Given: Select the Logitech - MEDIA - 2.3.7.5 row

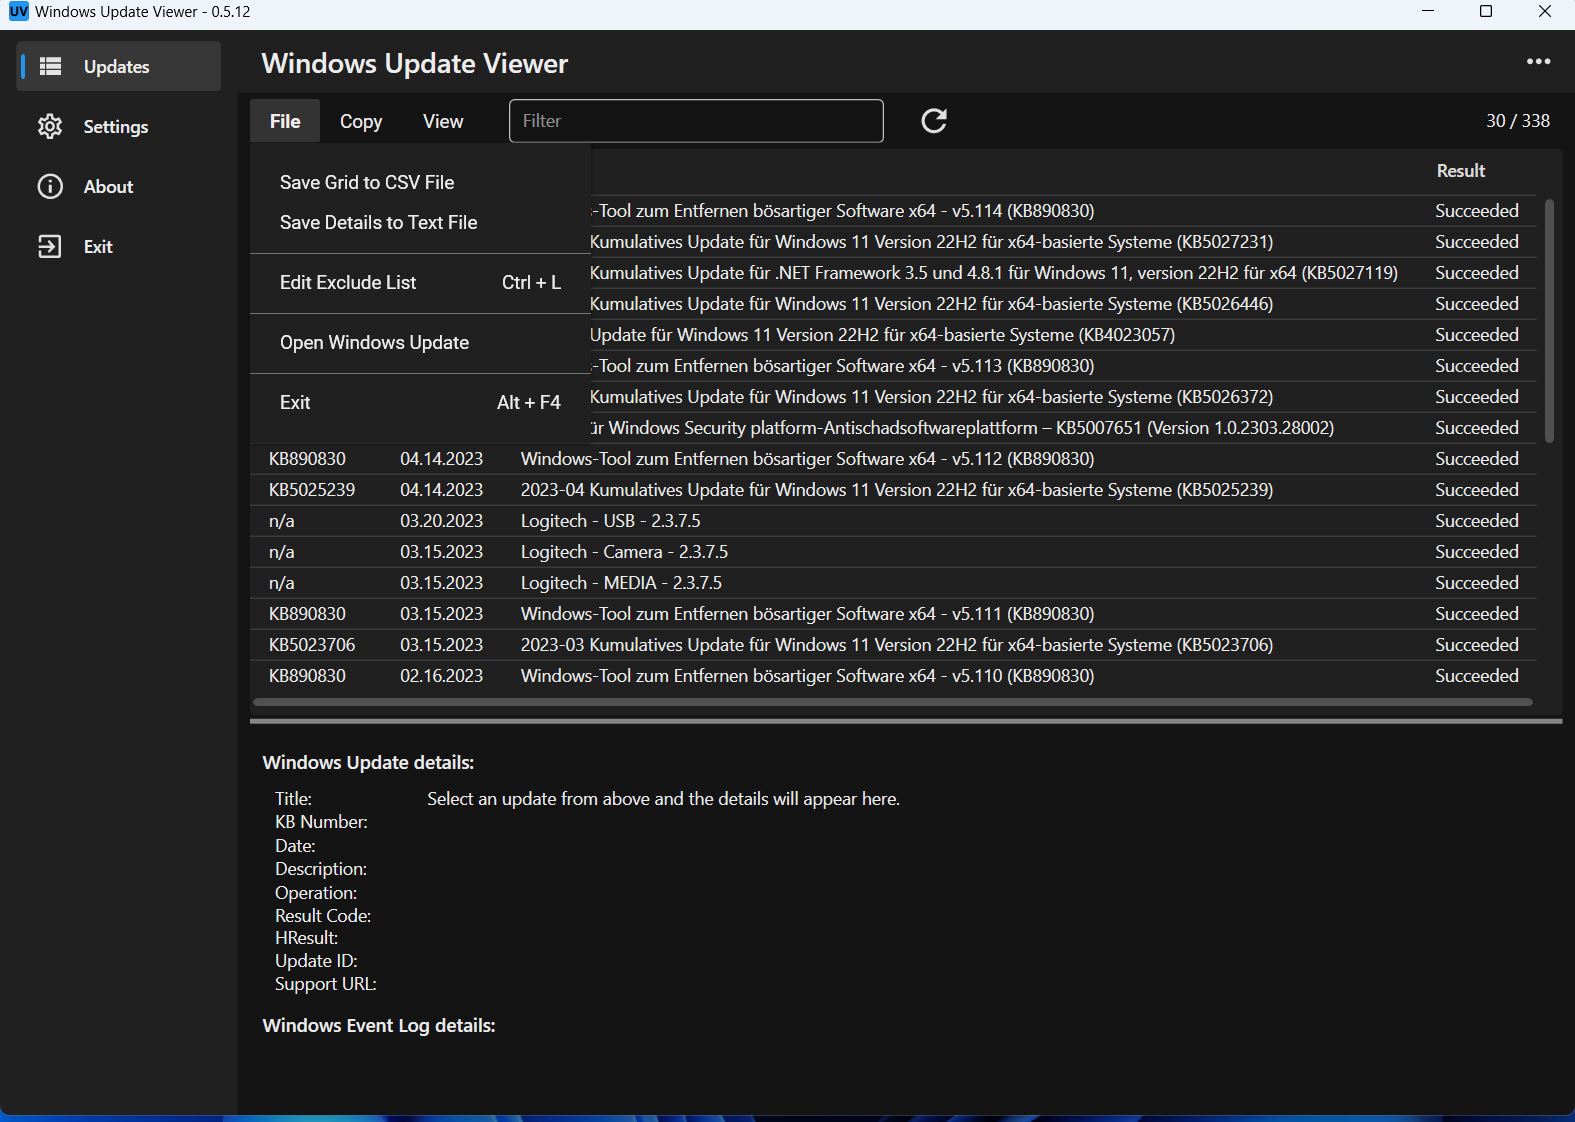Looking at the screenshot, I should click(x=893, y=583).
